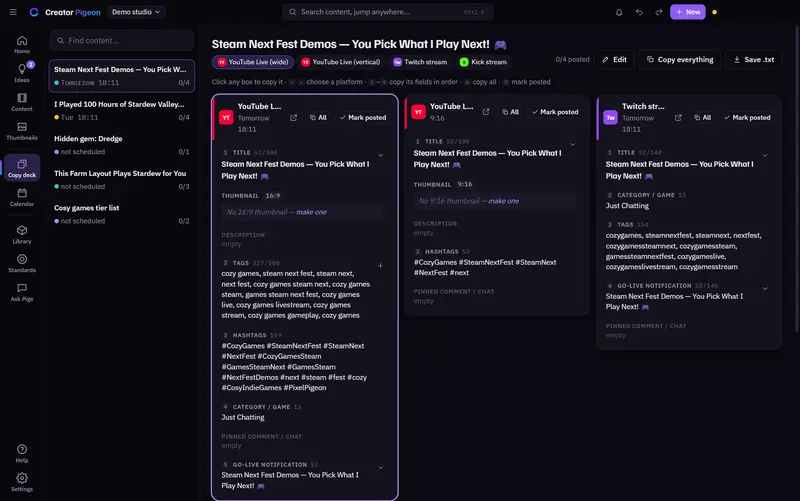Copy Just Chatting category on first card
The image size is (800, 501).
click(243, 417)
